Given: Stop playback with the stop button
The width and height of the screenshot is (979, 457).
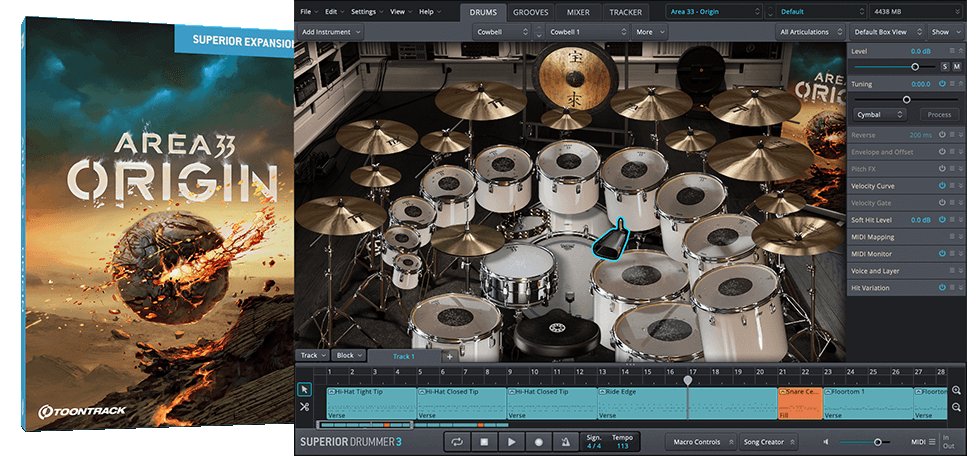Looking at the screenshot, I should (484, 441).
